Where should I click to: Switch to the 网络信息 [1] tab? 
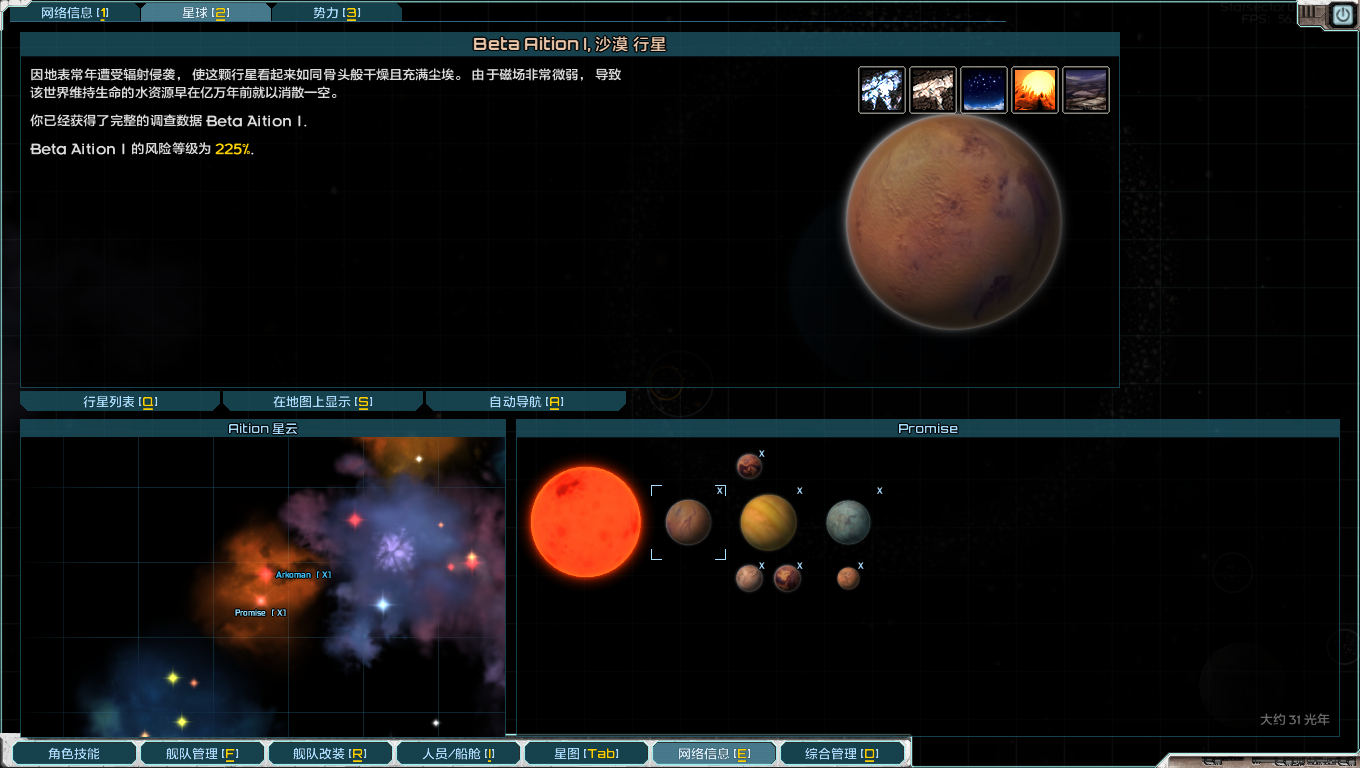[x=75, y=13]
